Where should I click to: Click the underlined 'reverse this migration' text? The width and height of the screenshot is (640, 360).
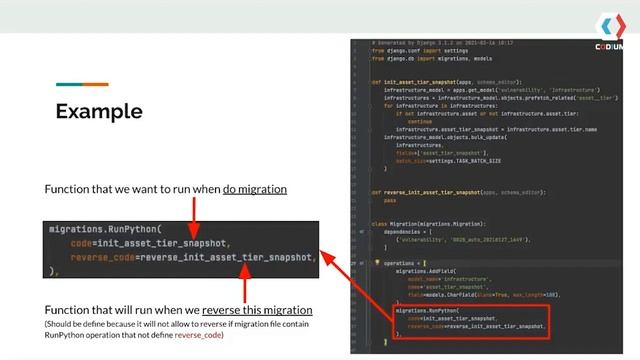pyautogui.click(x=257, y=310)
